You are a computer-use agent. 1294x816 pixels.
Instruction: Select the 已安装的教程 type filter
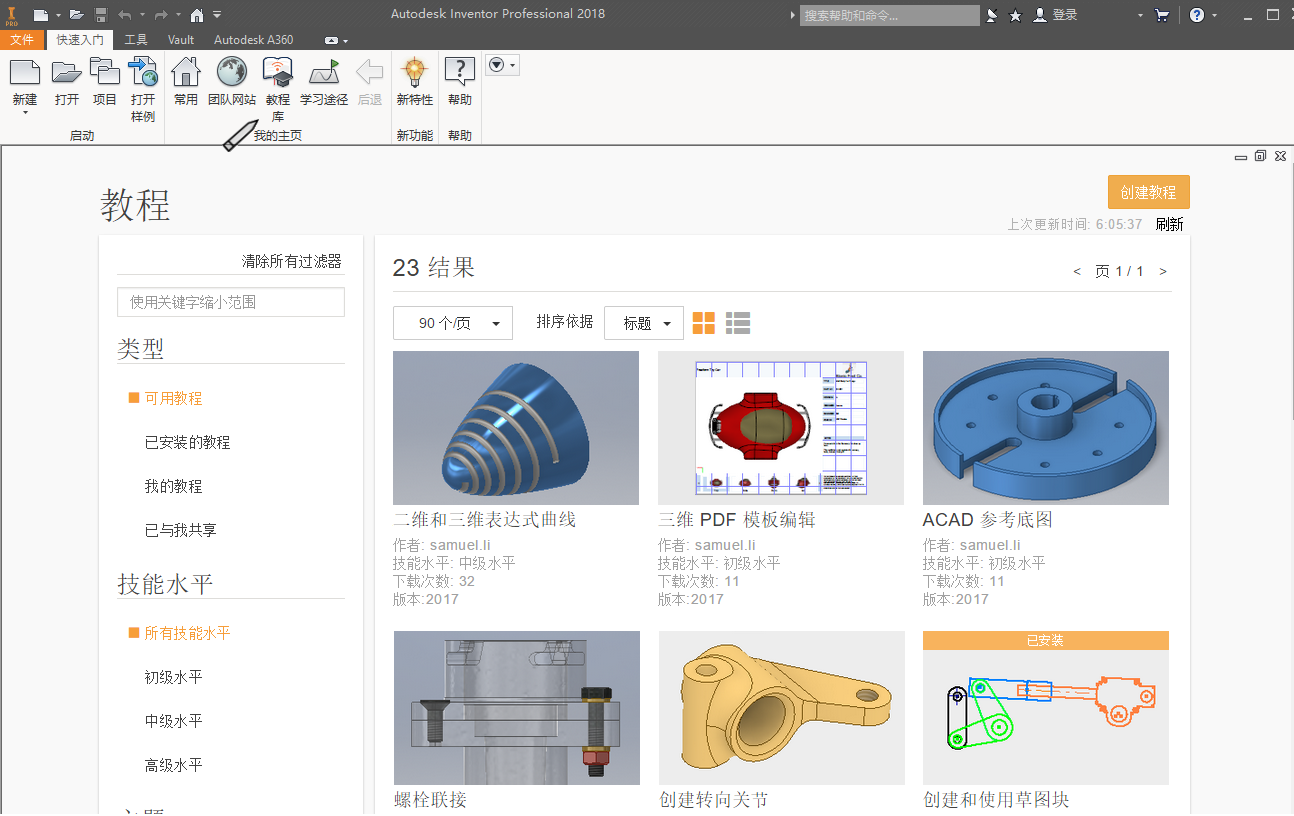187,442
